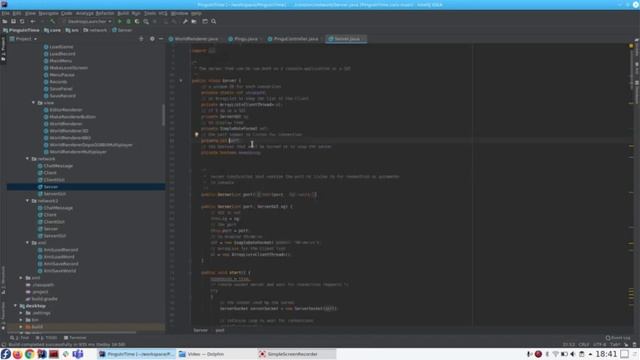Click the network Wi-Fi tray icon
The width and height of the screenshot is (640, 360).
(556, 354)
